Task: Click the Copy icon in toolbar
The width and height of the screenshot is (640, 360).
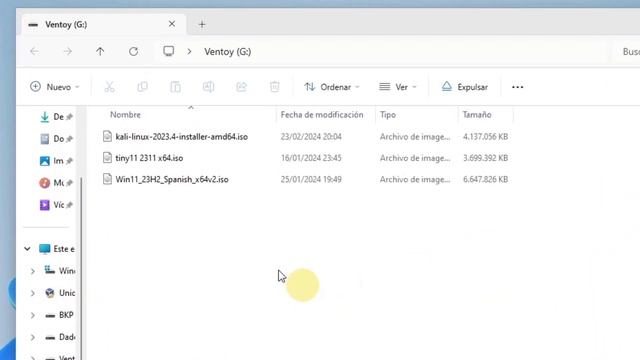Action: (142, 87)
